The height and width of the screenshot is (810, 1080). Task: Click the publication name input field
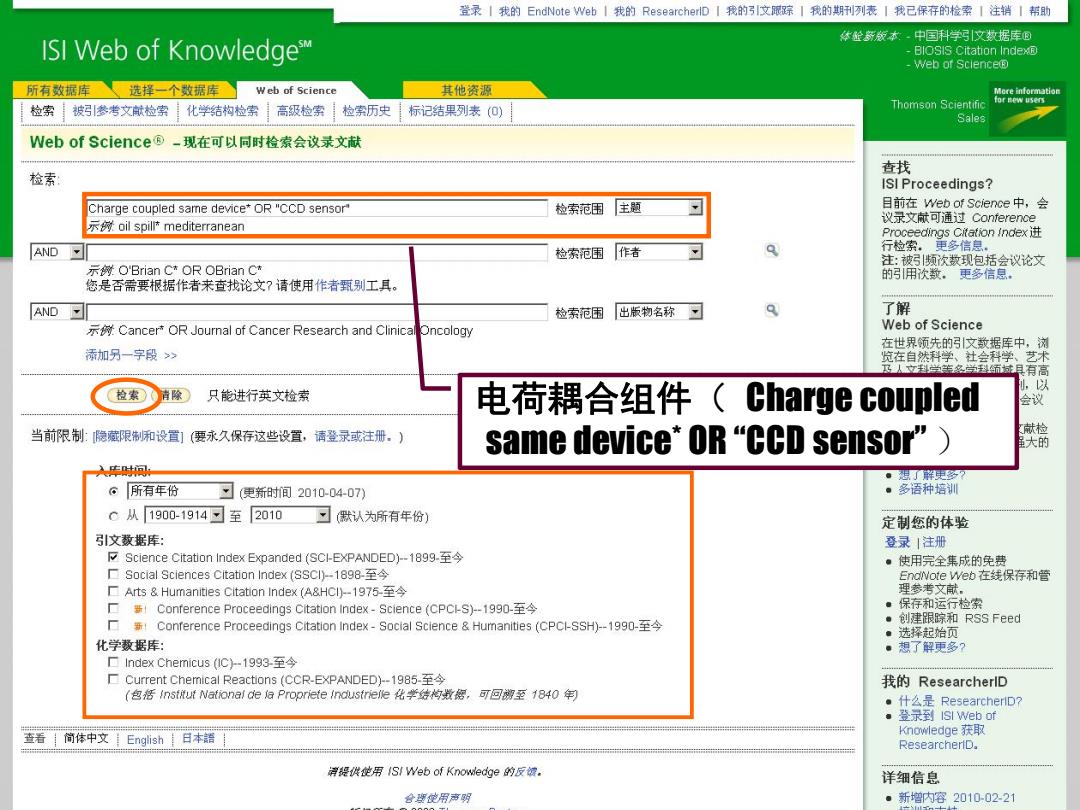pyautogui.click(x=317, y=312)
